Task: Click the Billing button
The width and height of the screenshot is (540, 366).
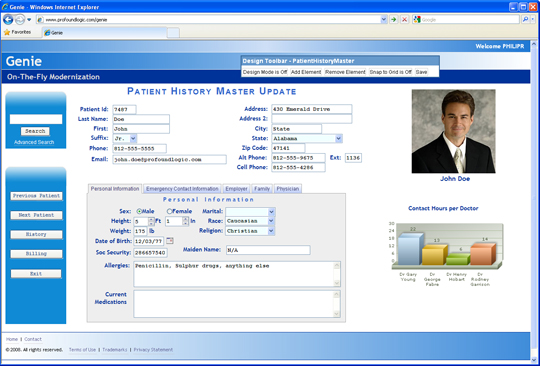Action: 36,254
